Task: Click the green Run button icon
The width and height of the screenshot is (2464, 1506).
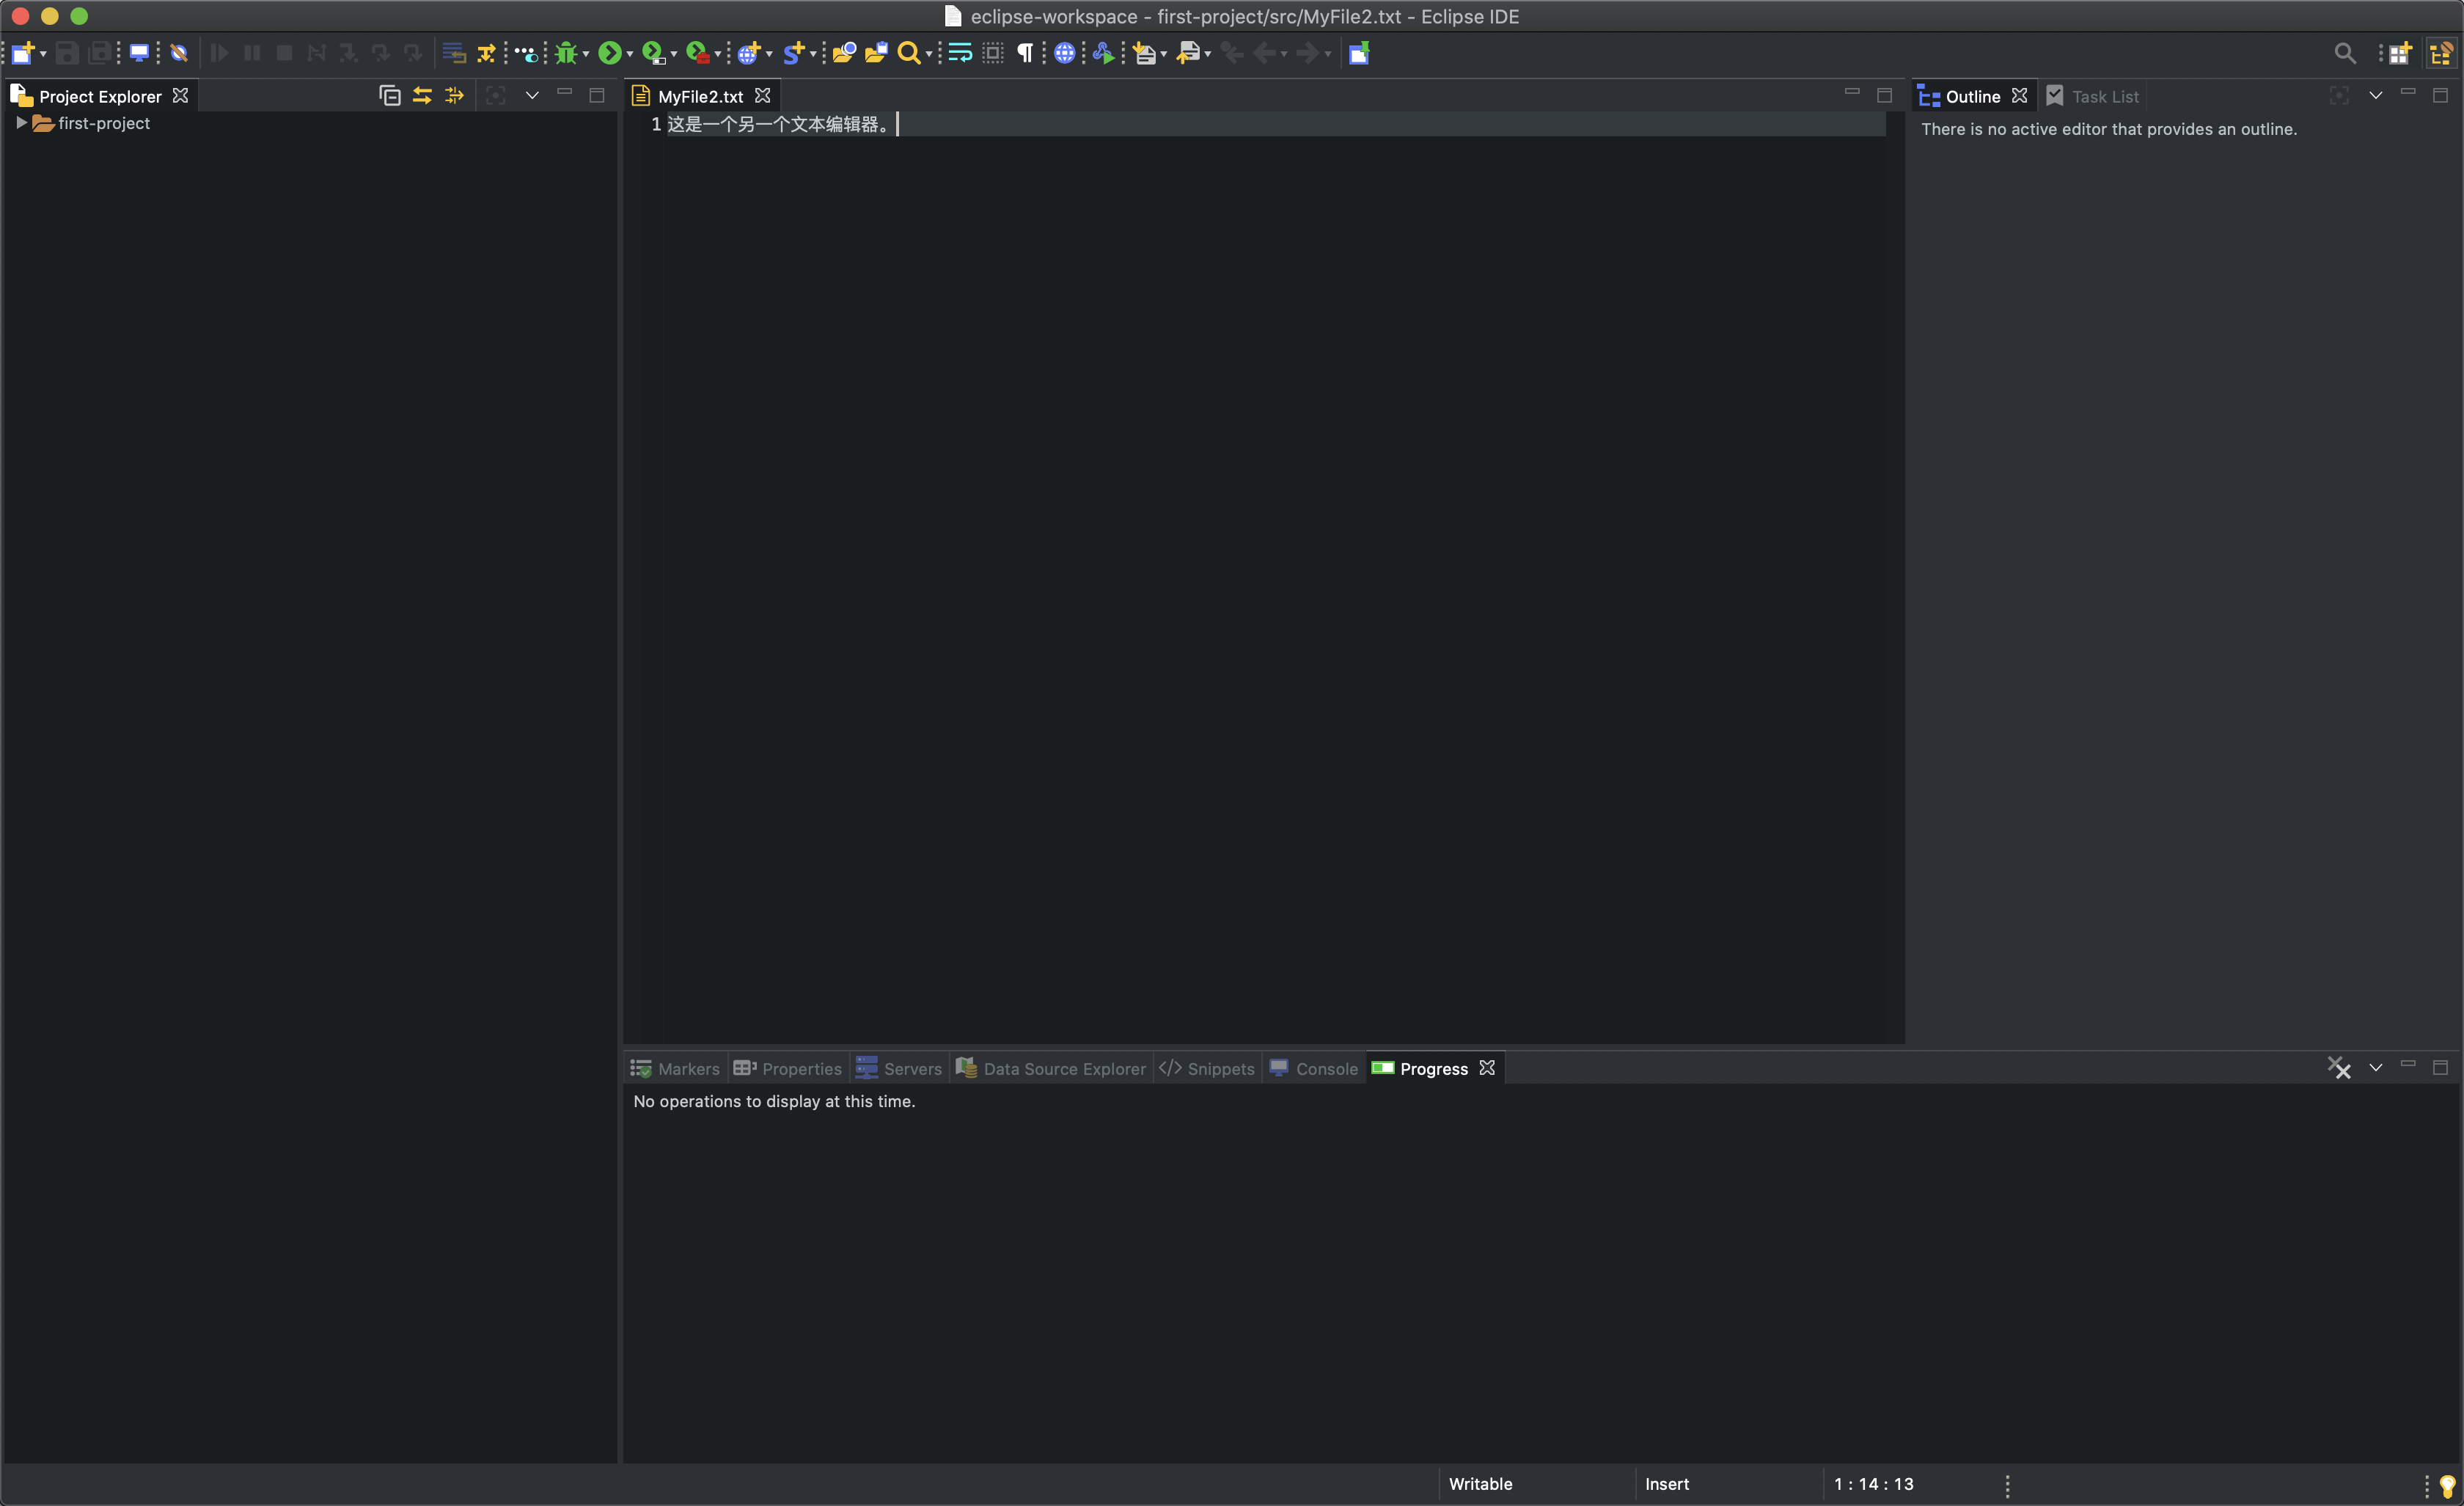Action: (x=609, y=53)
